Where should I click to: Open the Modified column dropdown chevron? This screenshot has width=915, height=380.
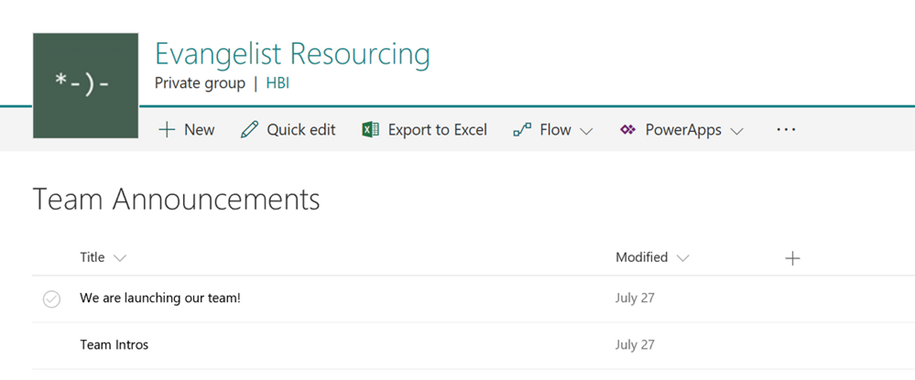click(682, 258)
